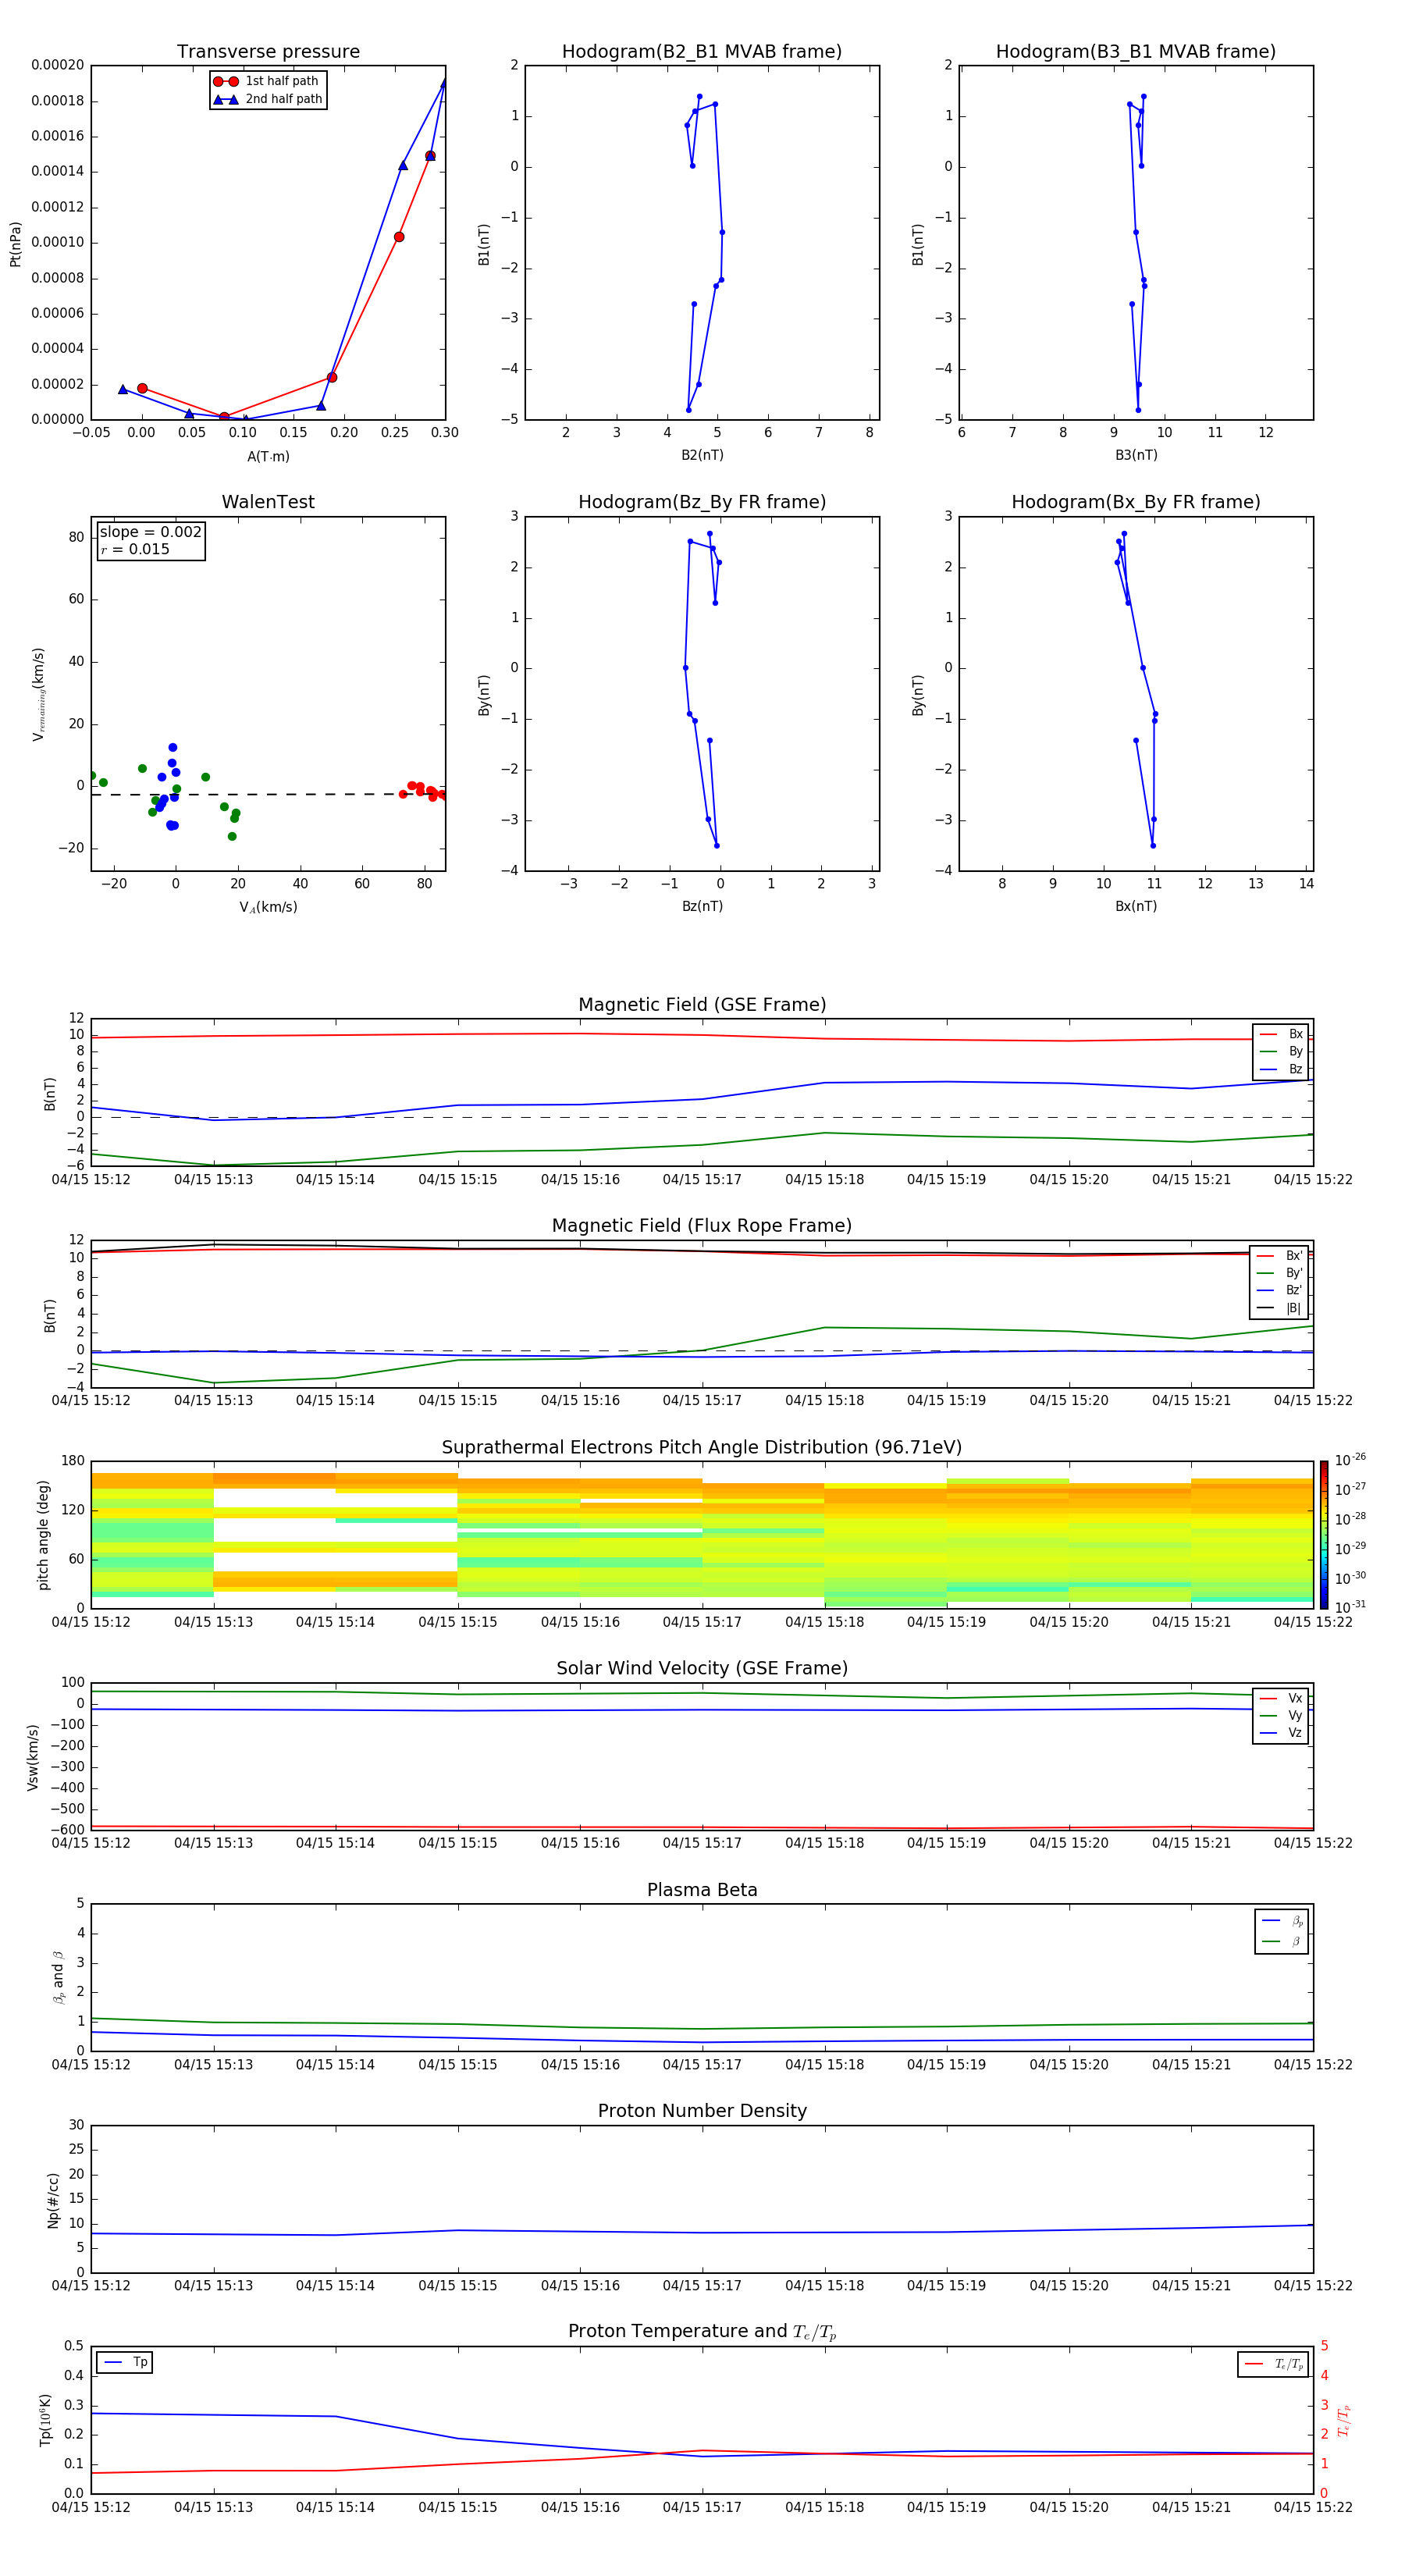
Task: Click the "1st half path" legend entry
Action: click(x=266, y=81)
